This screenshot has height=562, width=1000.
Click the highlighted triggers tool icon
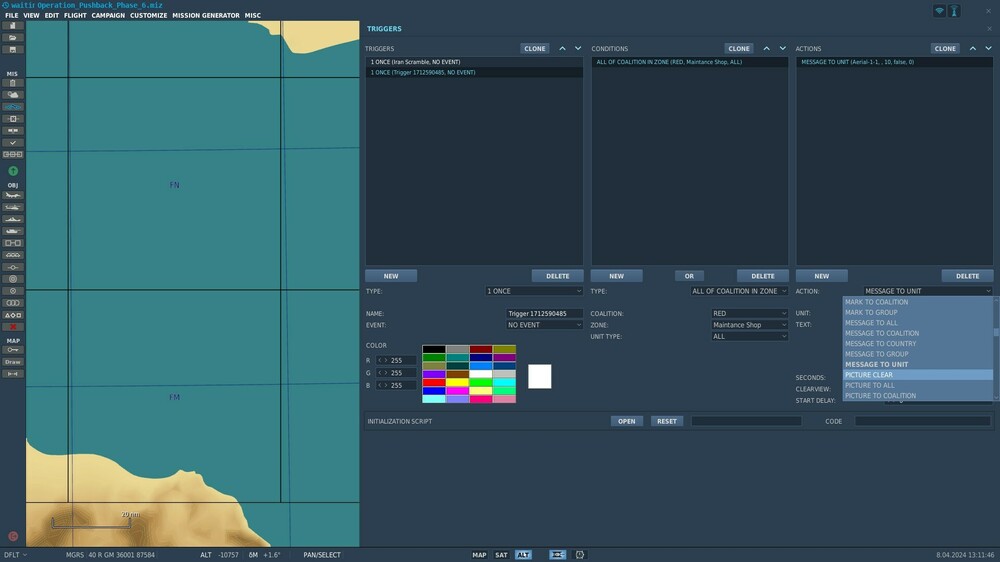point(13,107)
